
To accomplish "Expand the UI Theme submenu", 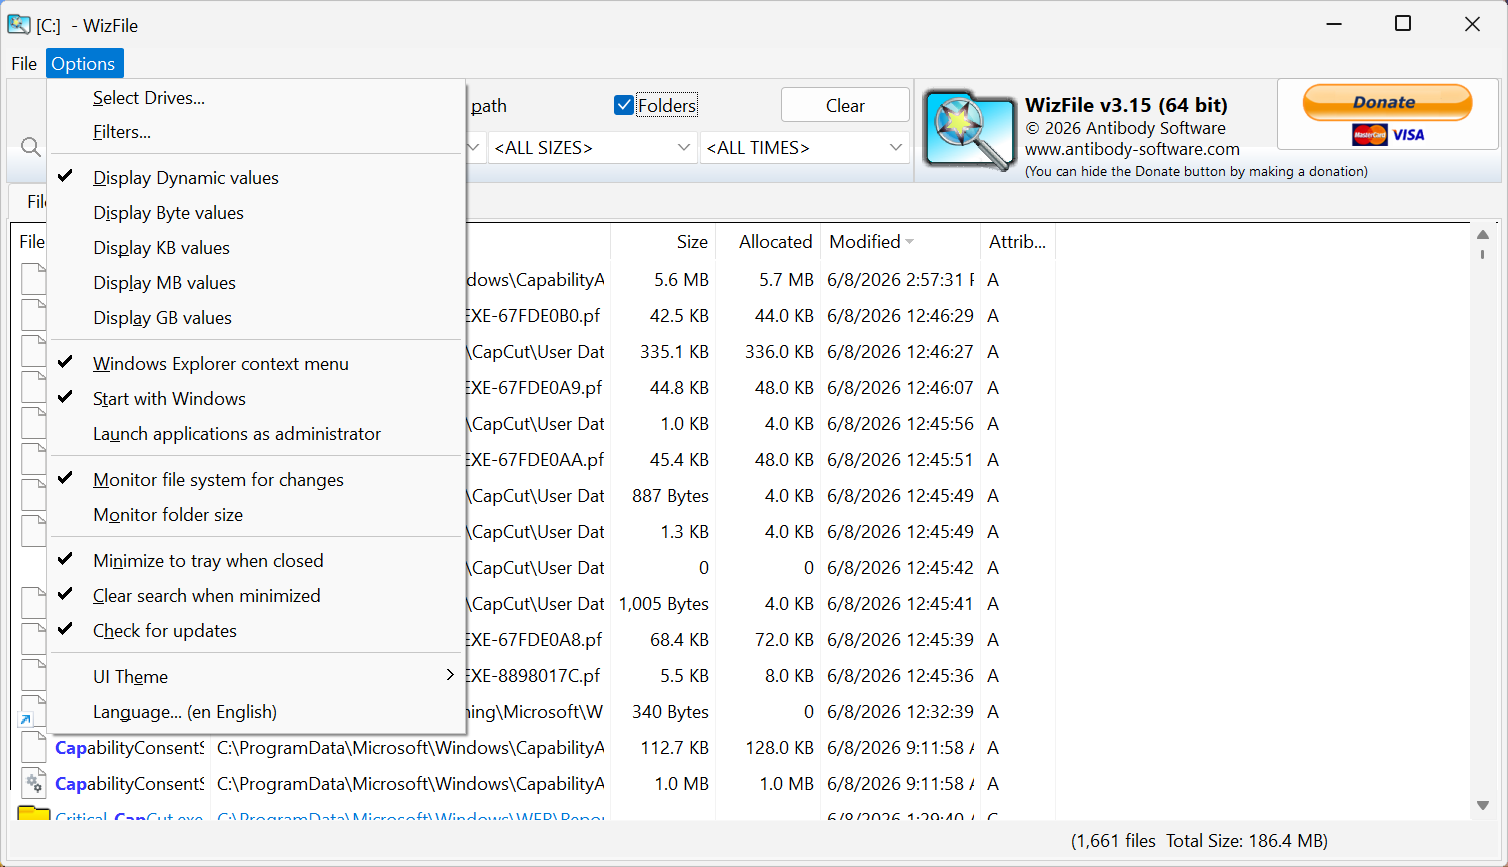I will [x=256, y=677].
